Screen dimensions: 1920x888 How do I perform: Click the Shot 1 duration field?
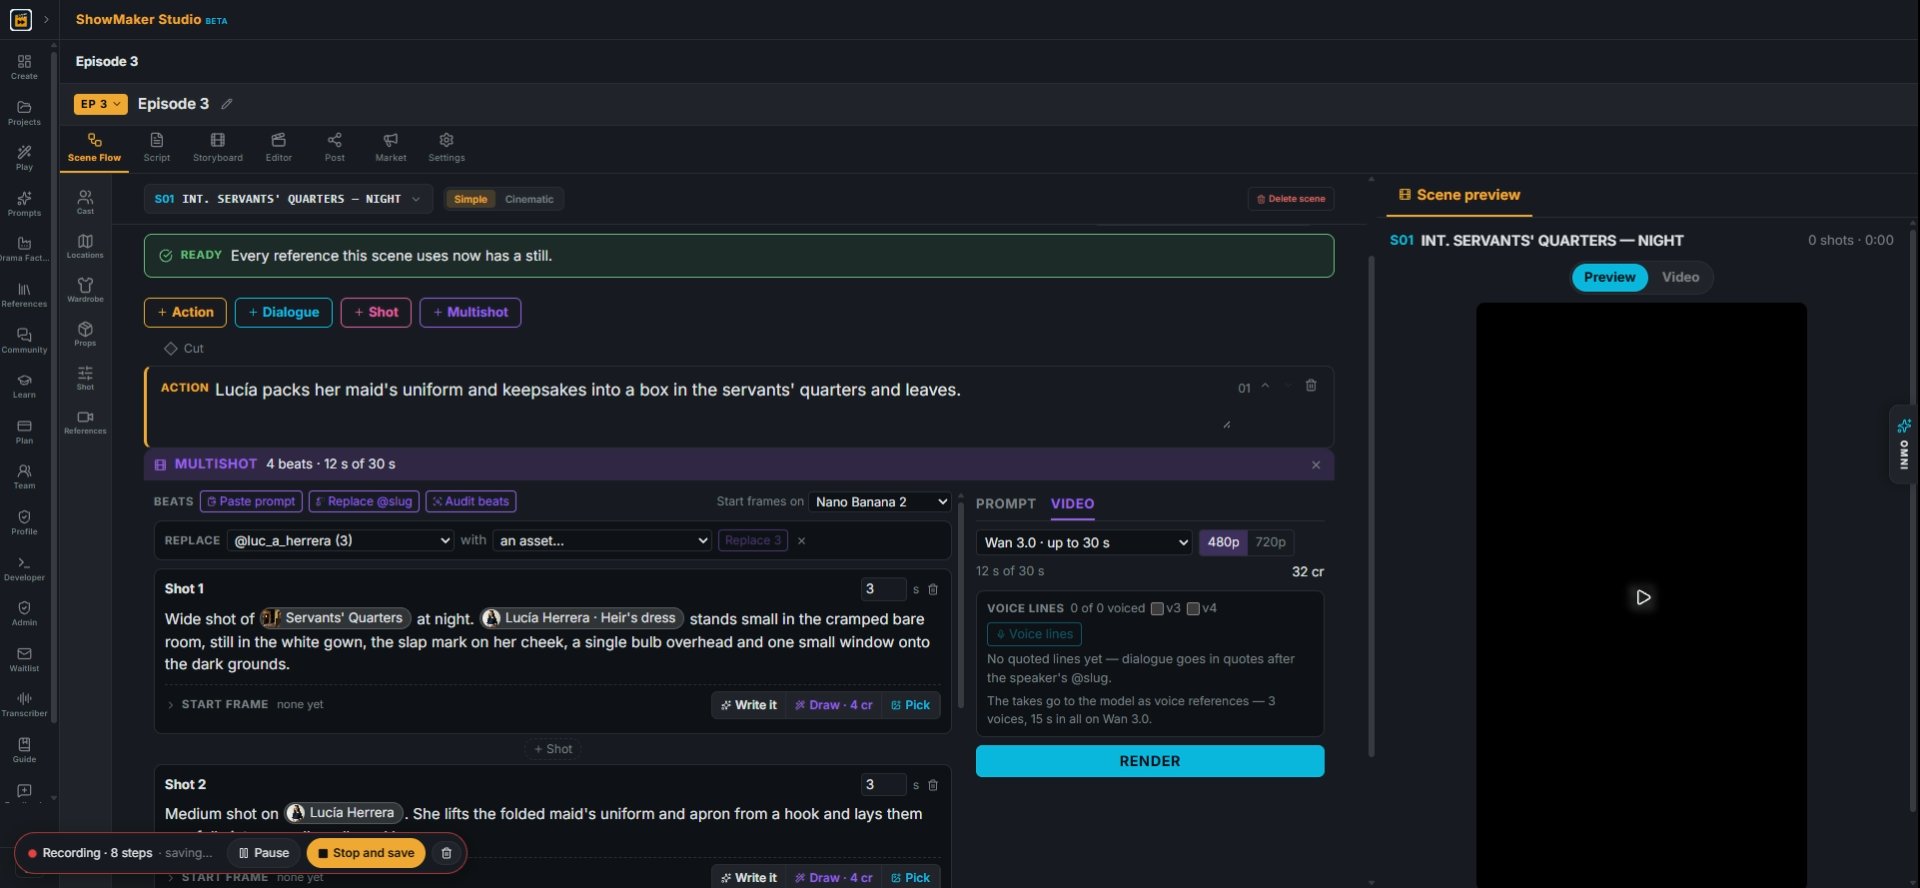pos(883,589)
